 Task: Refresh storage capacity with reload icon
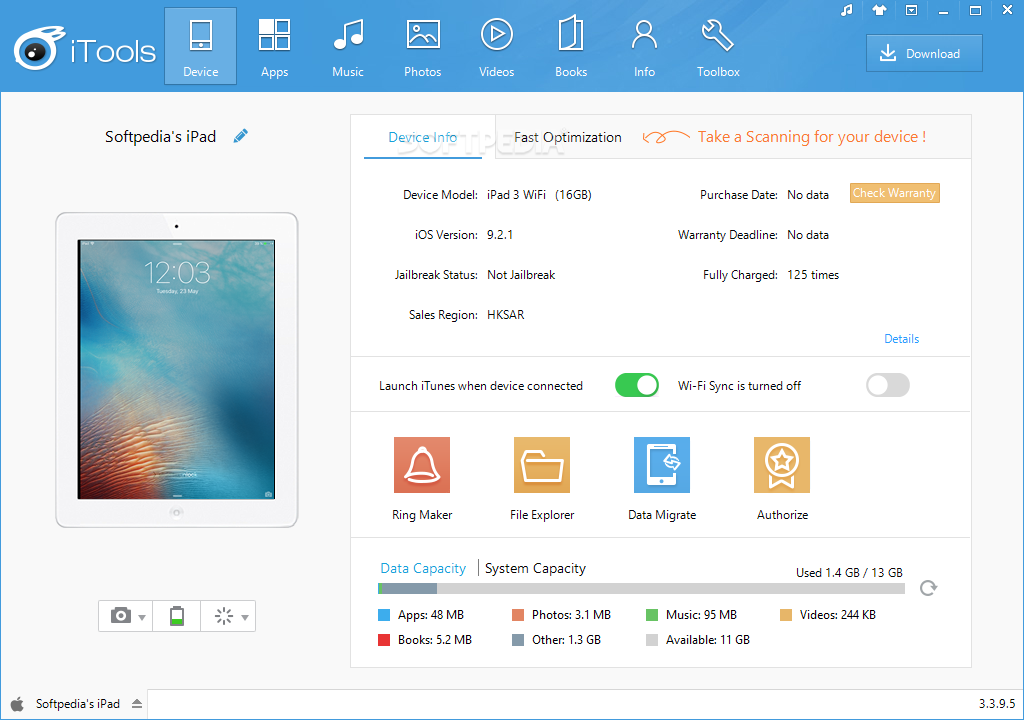928,588
